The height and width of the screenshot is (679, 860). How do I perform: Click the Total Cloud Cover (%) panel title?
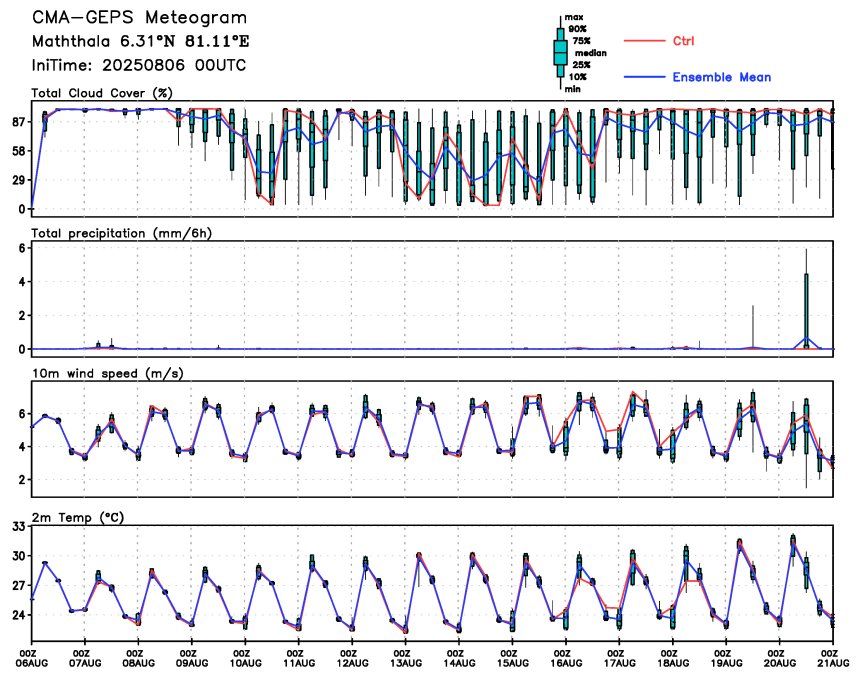pos(102,93)
